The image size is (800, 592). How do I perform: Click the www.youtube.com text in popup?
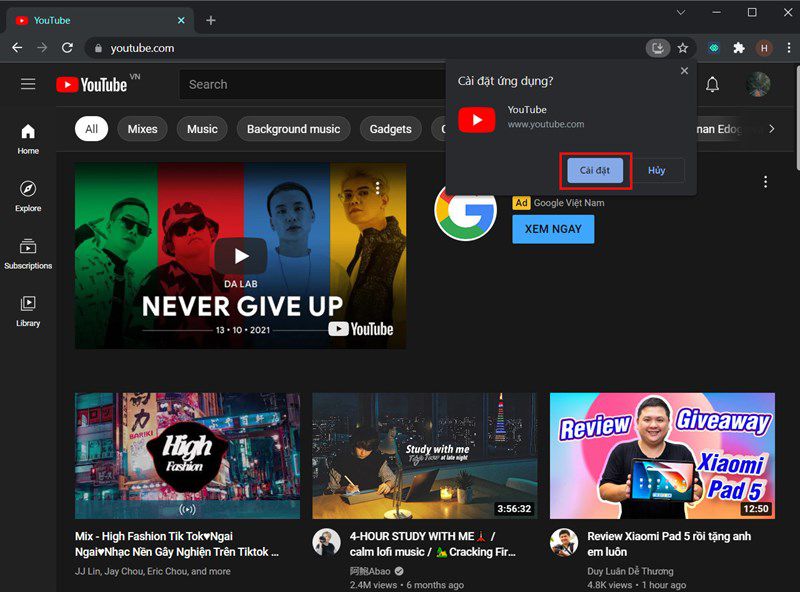(x=545, y=124)
